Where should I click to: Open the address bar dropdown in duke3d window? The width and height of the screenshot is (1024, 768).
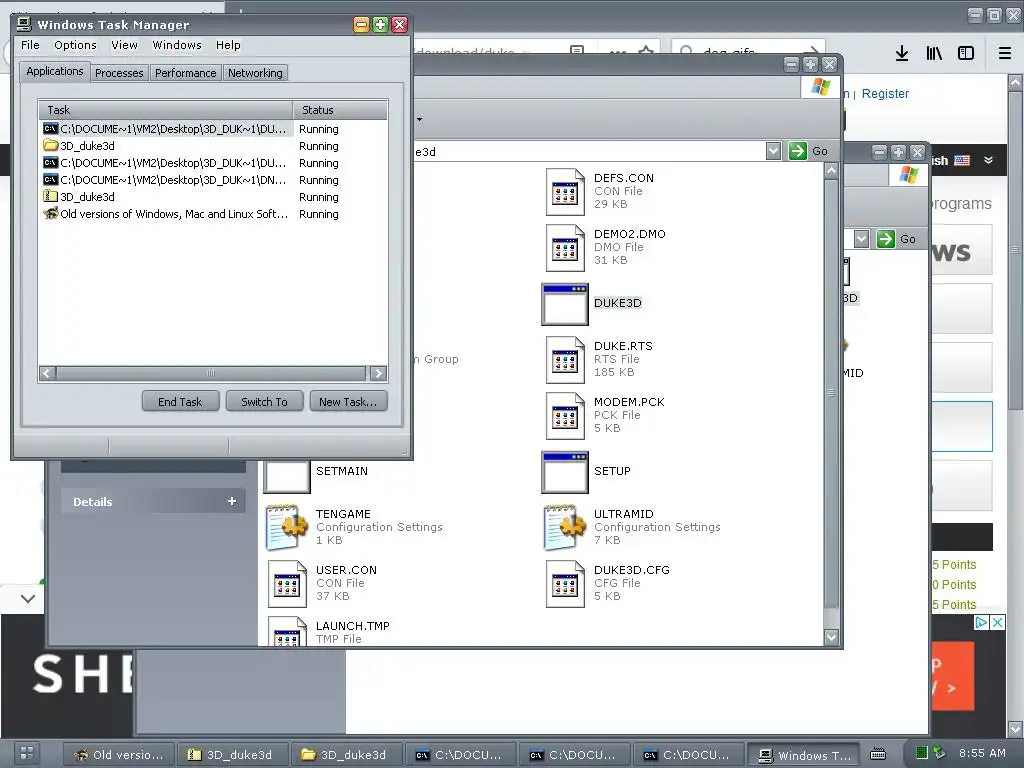(x=773, y=151)
